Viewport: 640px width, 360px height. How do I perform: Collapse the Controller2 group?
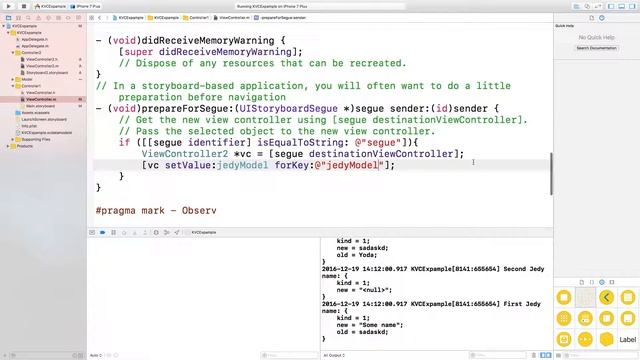13,53
